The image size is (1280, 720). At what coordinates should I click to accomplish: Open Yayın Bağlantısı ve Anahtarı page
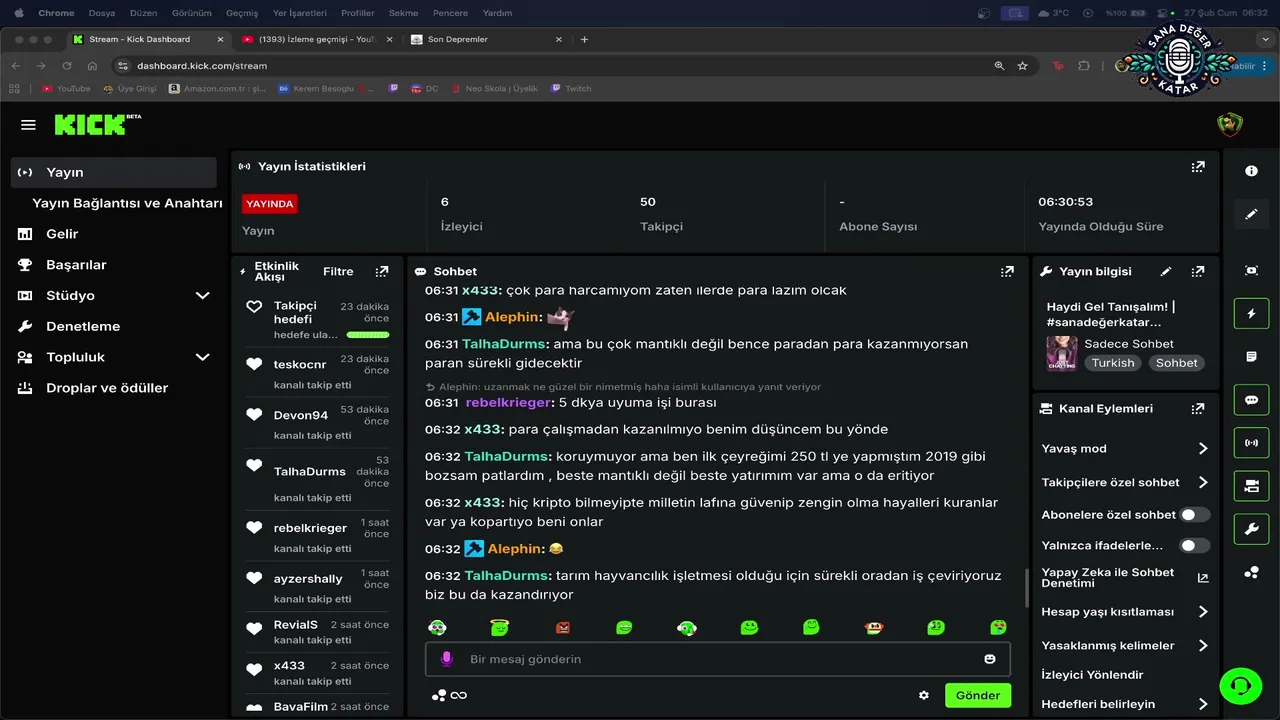pos(127,203)
